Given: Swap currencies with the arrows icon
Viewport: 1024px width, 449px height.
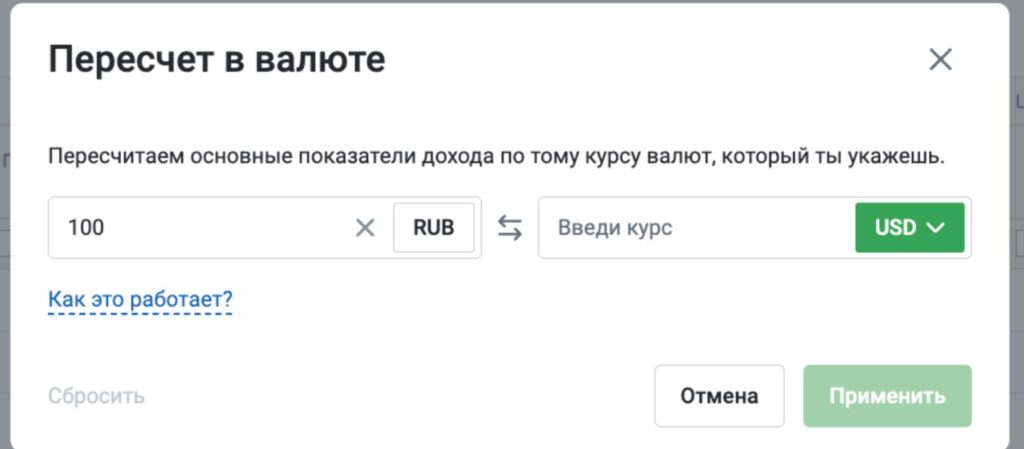Looking at the screenshot, I should 510,228.
